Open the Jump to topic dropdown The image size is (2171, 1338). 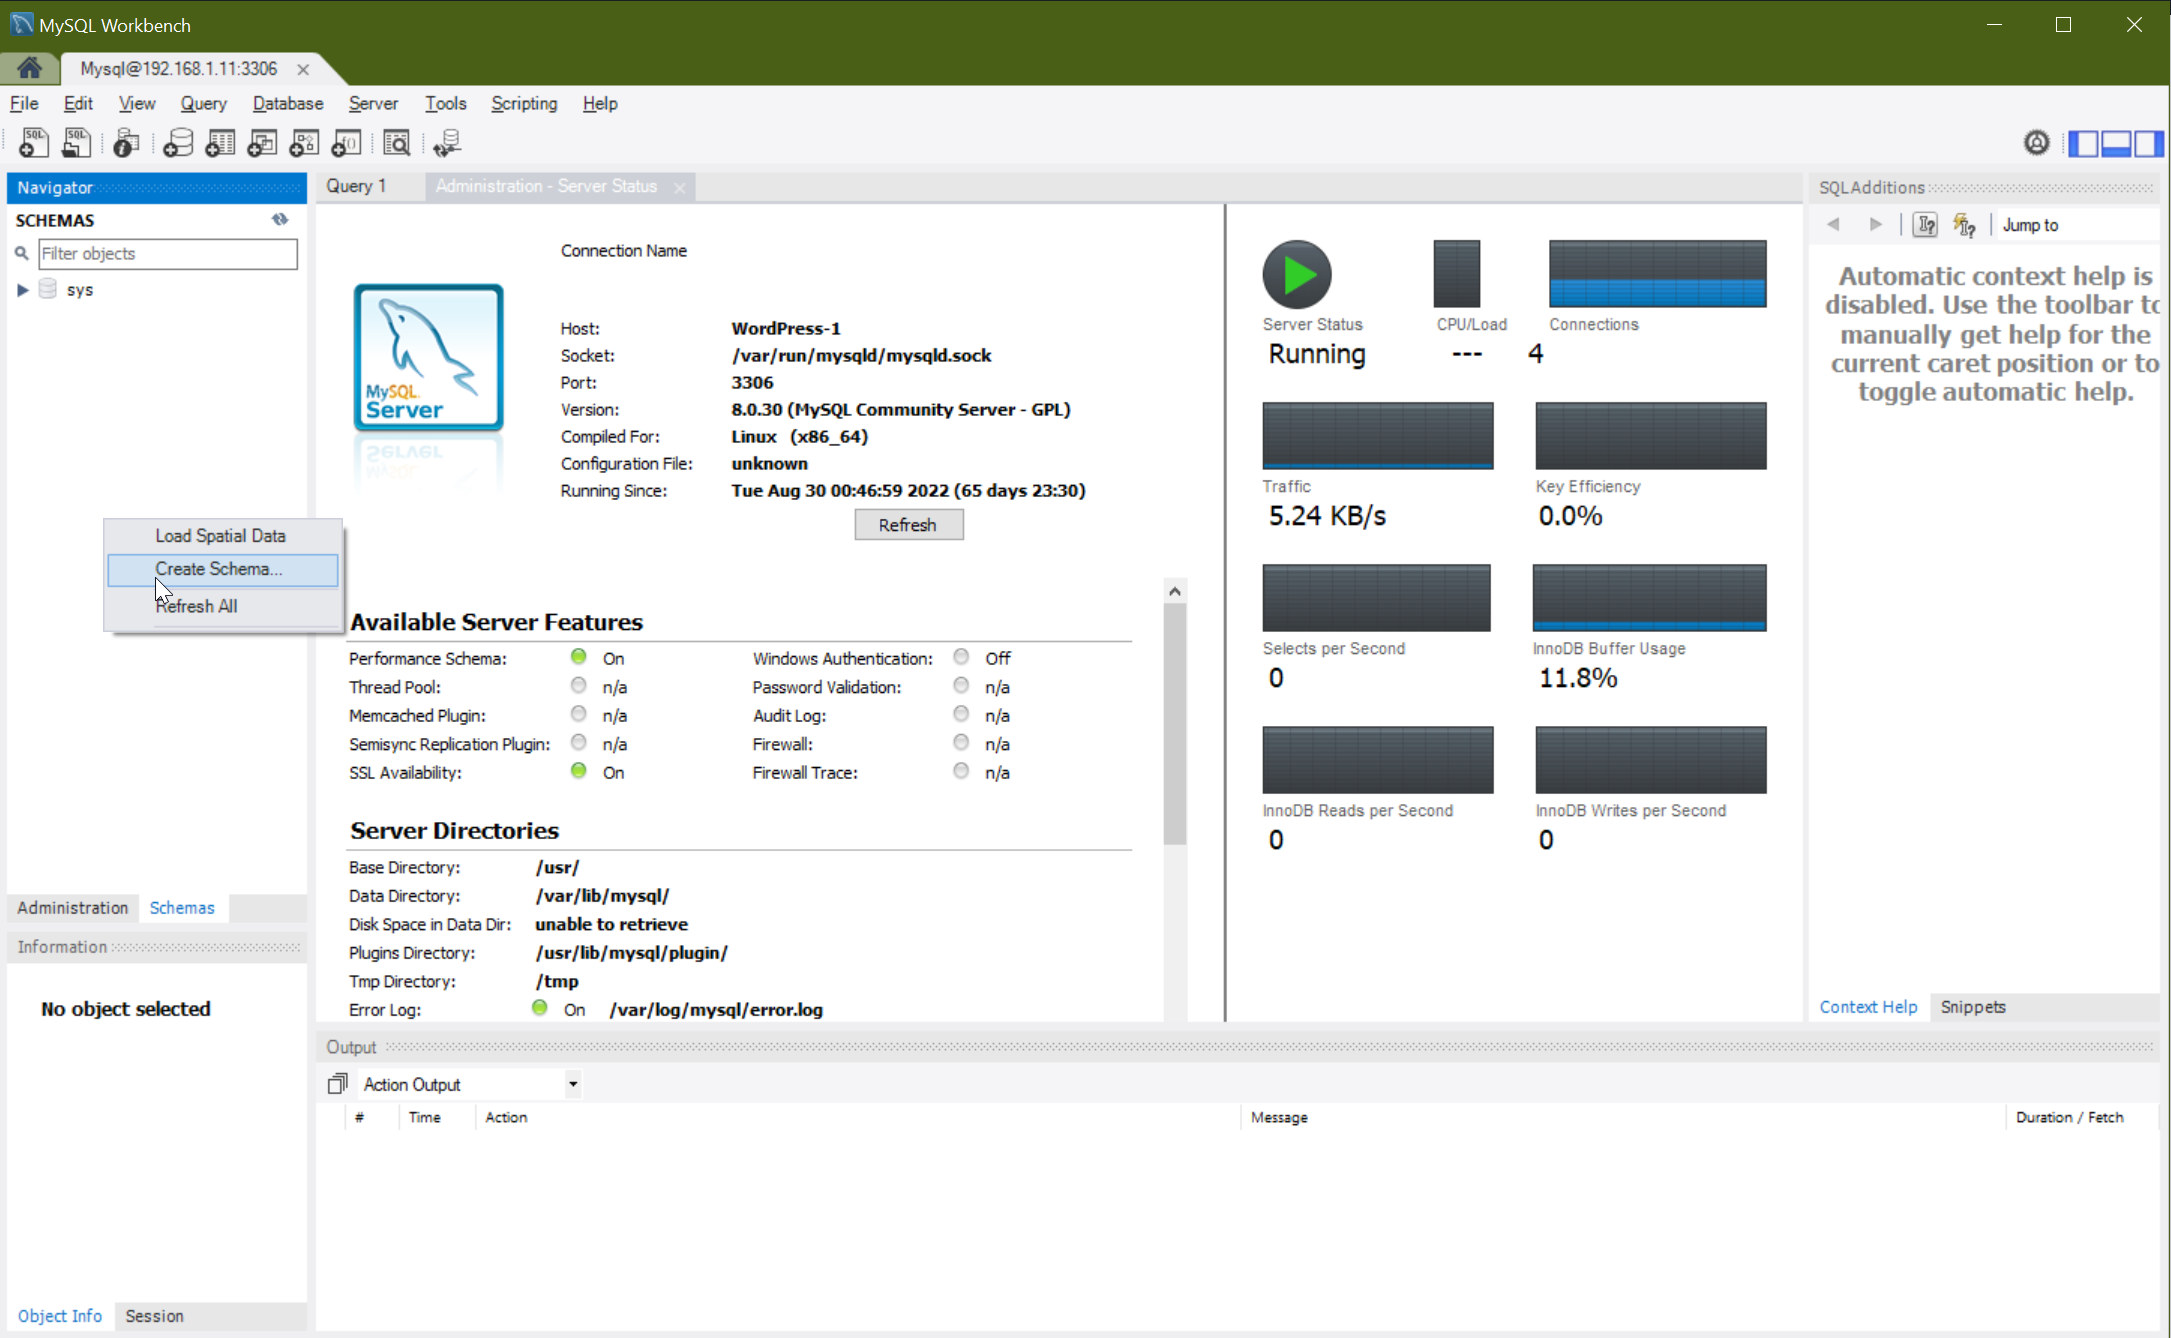2076,225
